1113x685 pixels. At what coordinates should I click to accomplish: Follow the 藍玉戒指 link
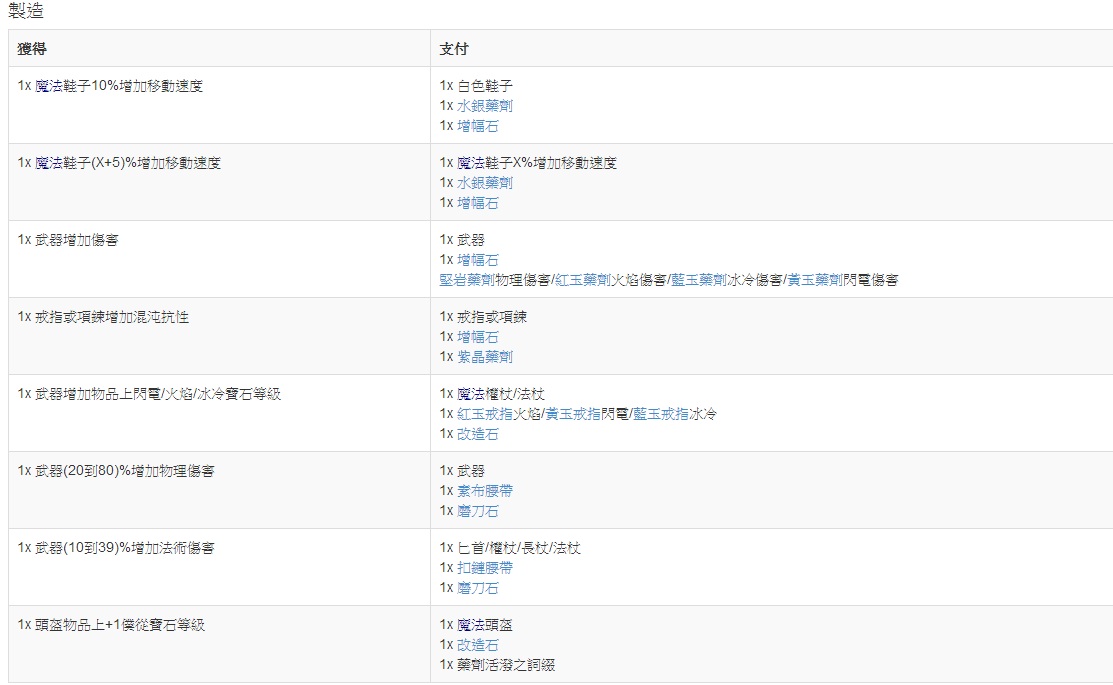(661, 414)
